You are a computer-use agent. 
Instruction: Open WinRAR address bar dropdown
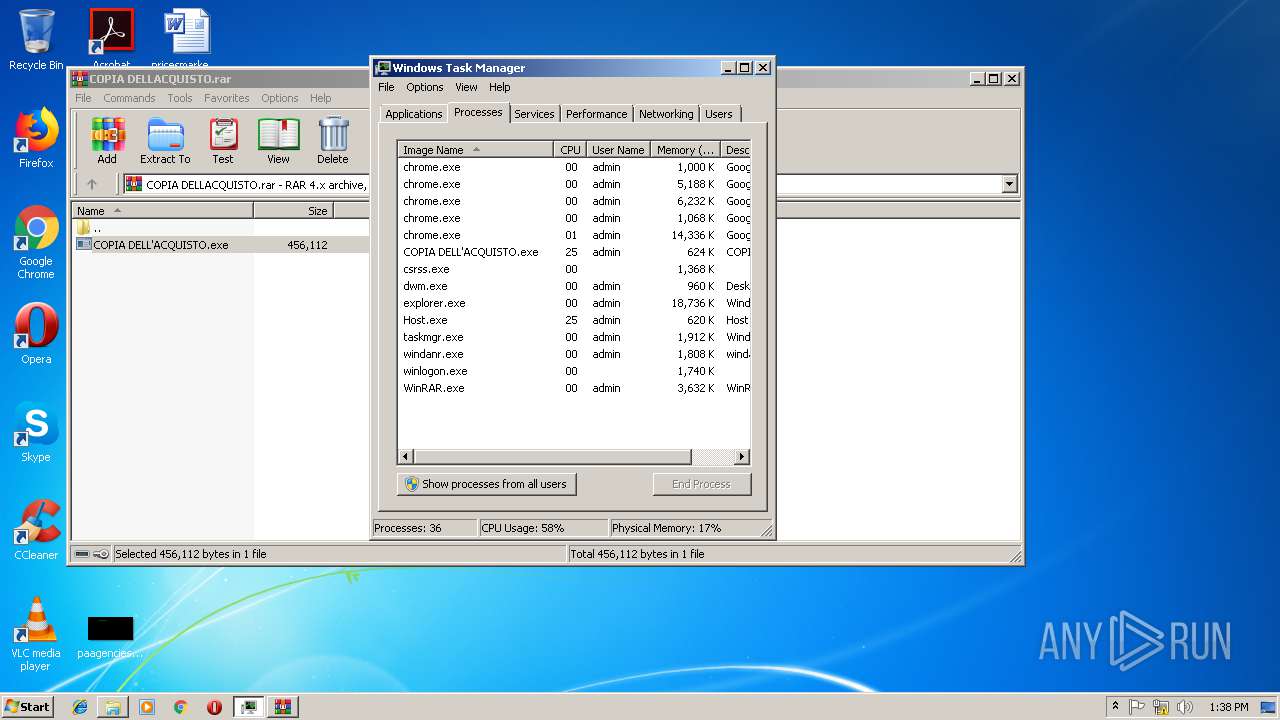coord(1009,184)
